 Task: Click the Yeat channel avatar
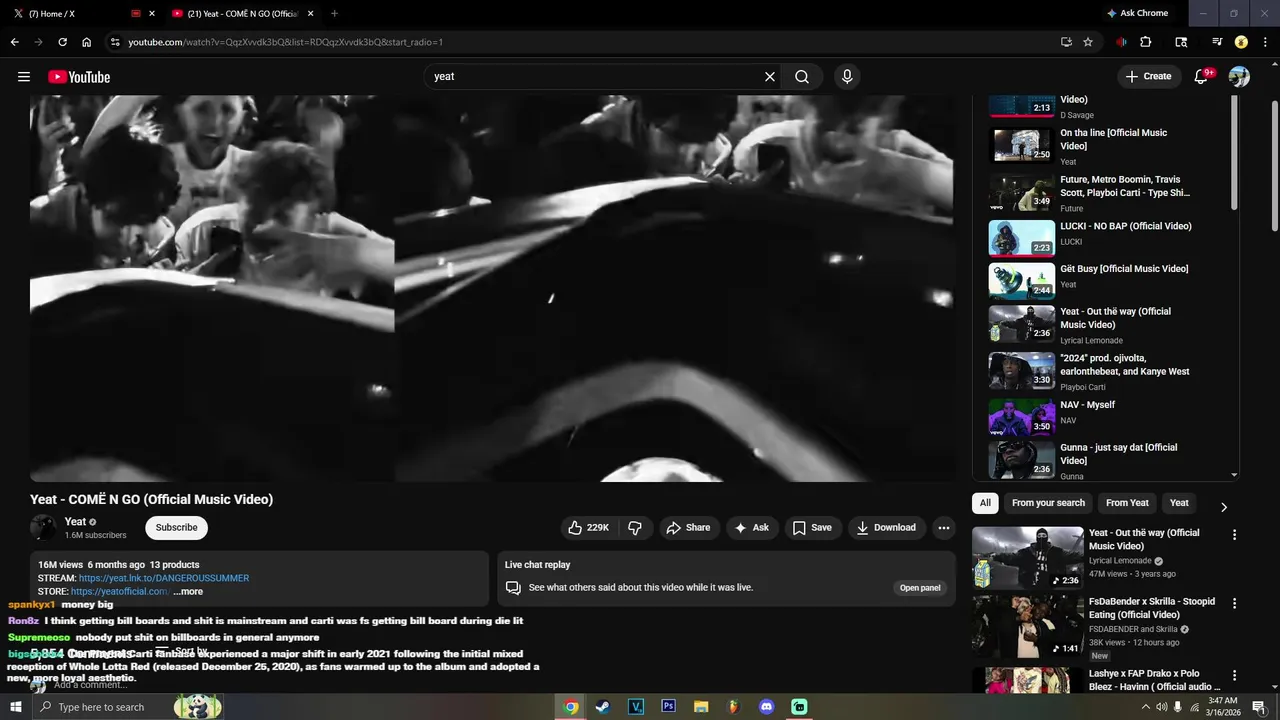pos(43,528)
